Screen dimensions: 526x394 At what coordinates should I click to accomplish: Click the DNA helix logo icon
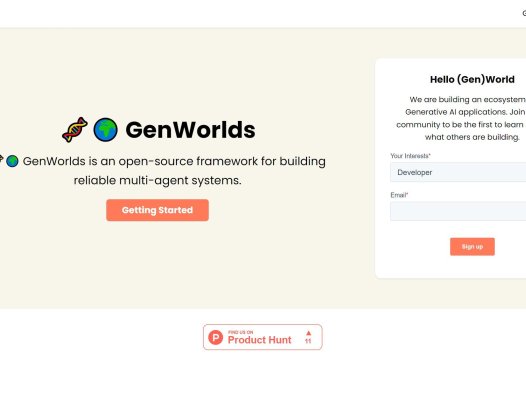(x=75, y=129)
